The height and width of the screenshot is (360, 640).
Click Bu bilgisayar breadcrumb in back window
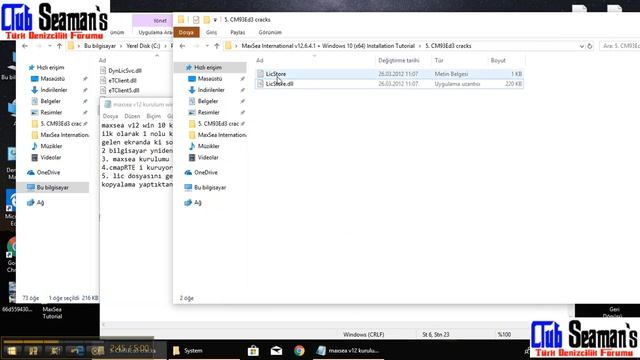tap(100, 46)
